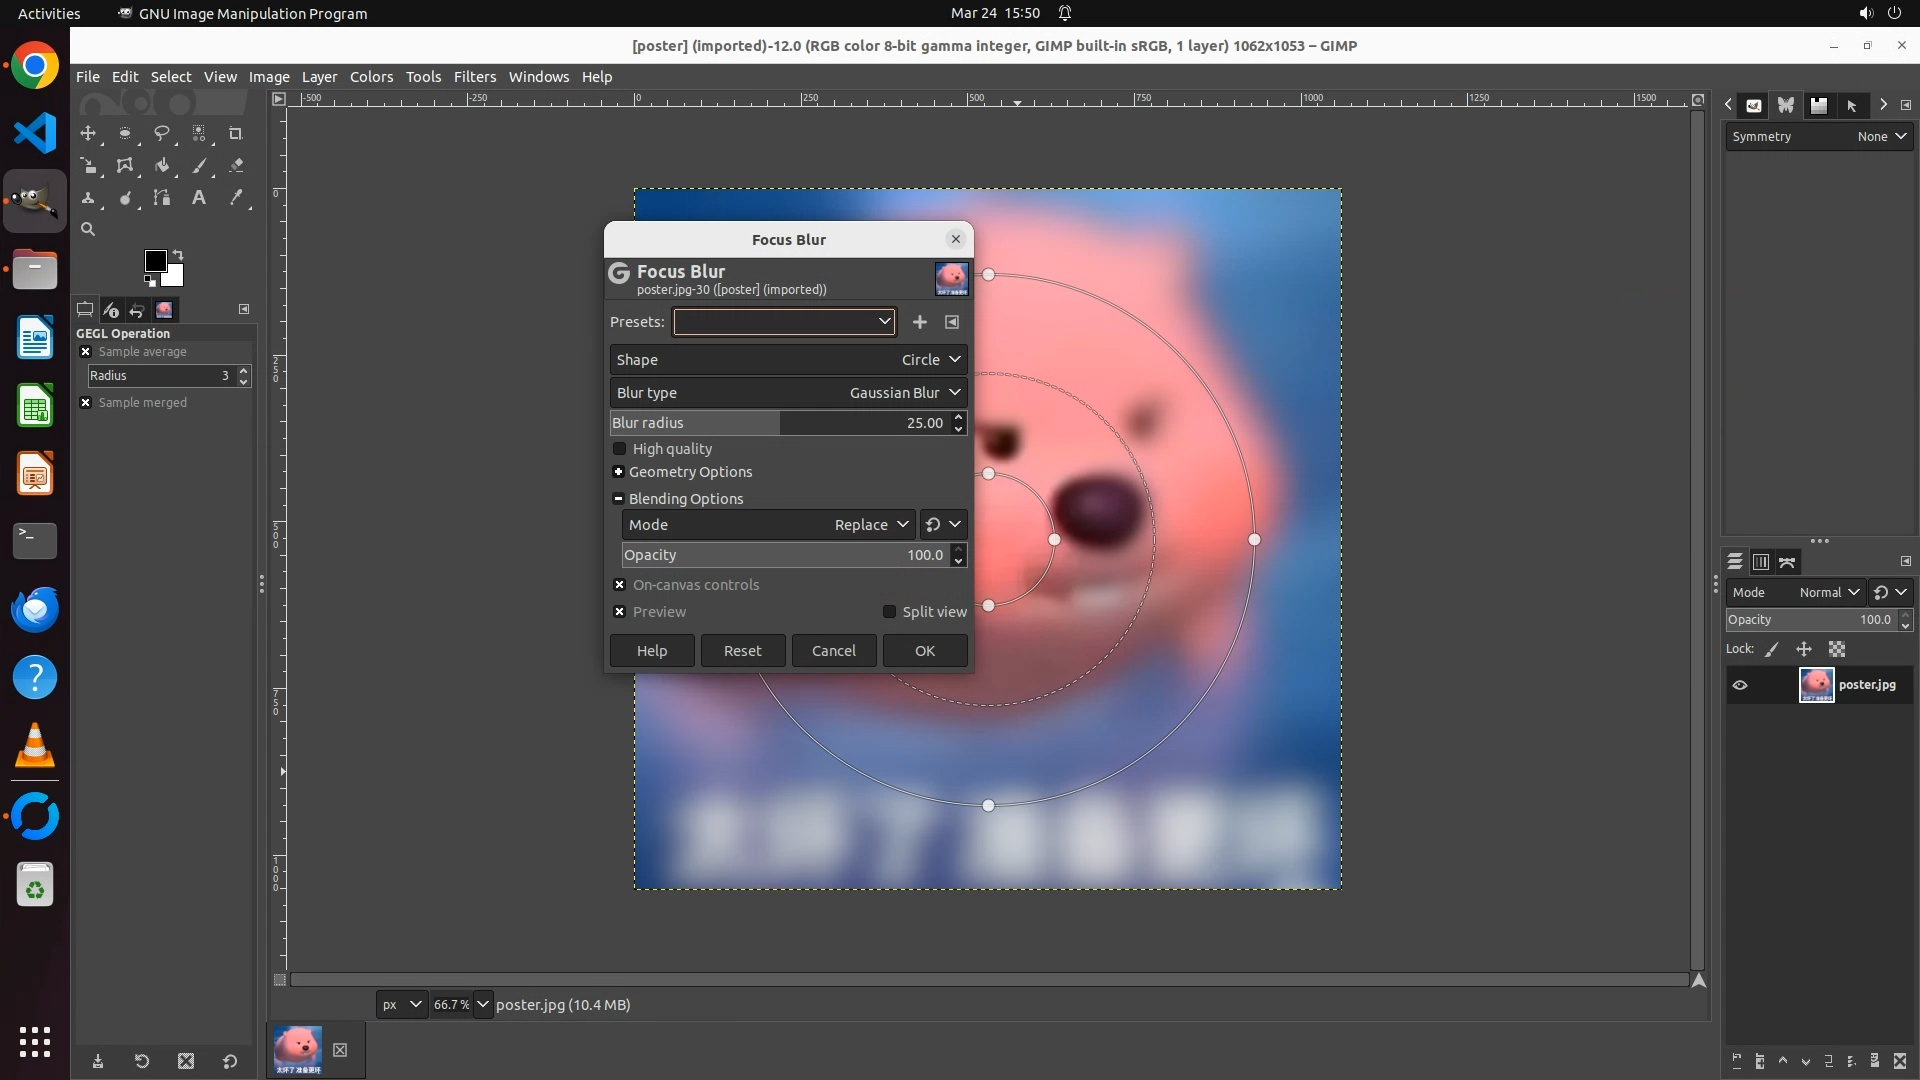This screenshot has width=1920, height=1080.
Task: Enable the High quality checkbox
Action: point(620,449)
